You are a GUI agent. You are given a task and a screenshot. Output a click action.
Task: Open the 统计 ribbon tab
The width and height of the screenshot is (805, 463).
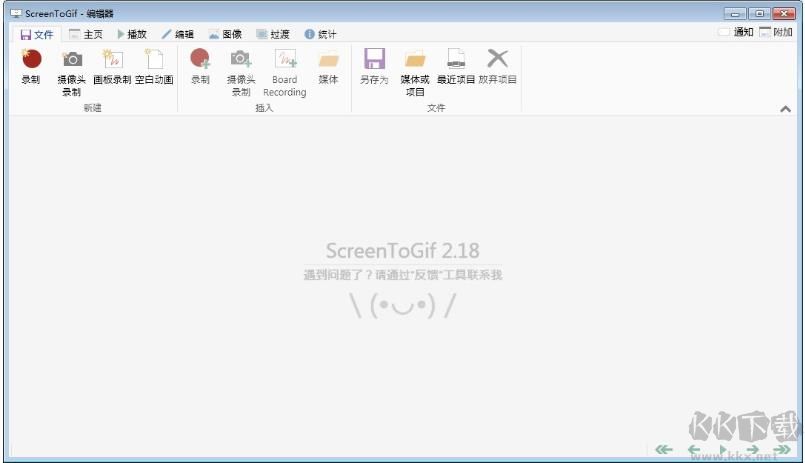(x=320, y=34)
